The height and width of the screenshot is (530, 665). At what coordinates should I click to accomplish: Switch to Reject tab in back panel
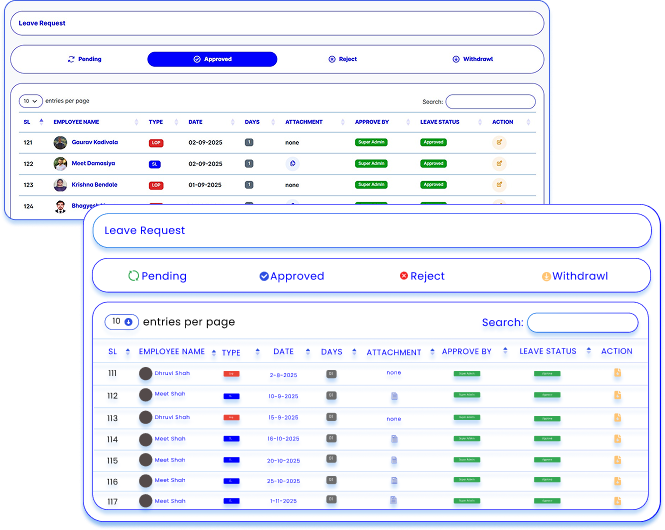click(342, 59)
